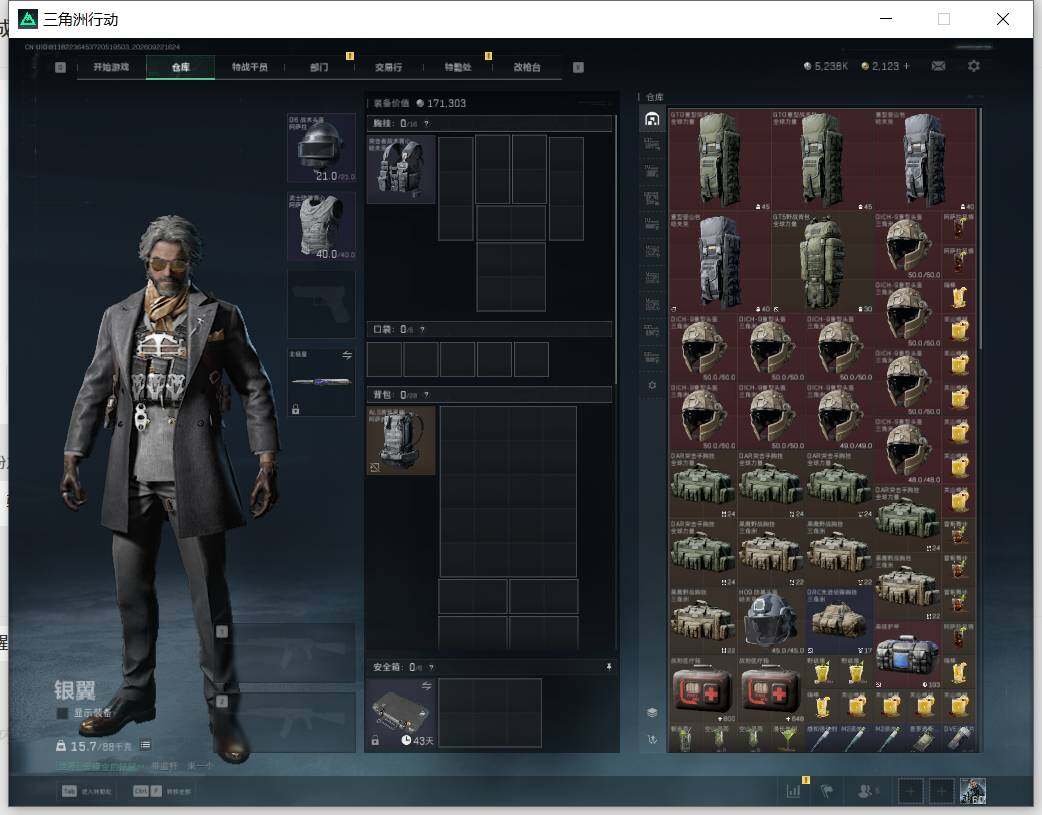The height and width of the screenshot is (815, 1042).
Task: Click the help icon beside 口袋
Action: point(422,329)
